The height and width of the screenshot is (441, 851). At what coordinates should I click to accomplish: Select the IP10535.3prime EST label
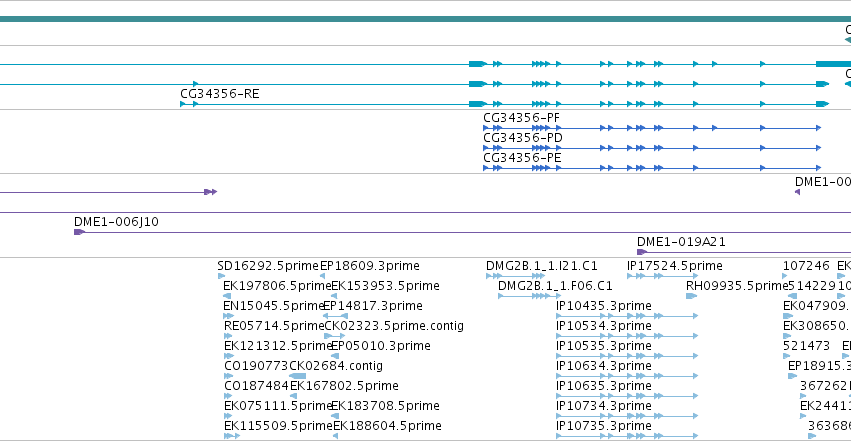tap(604, 346)
